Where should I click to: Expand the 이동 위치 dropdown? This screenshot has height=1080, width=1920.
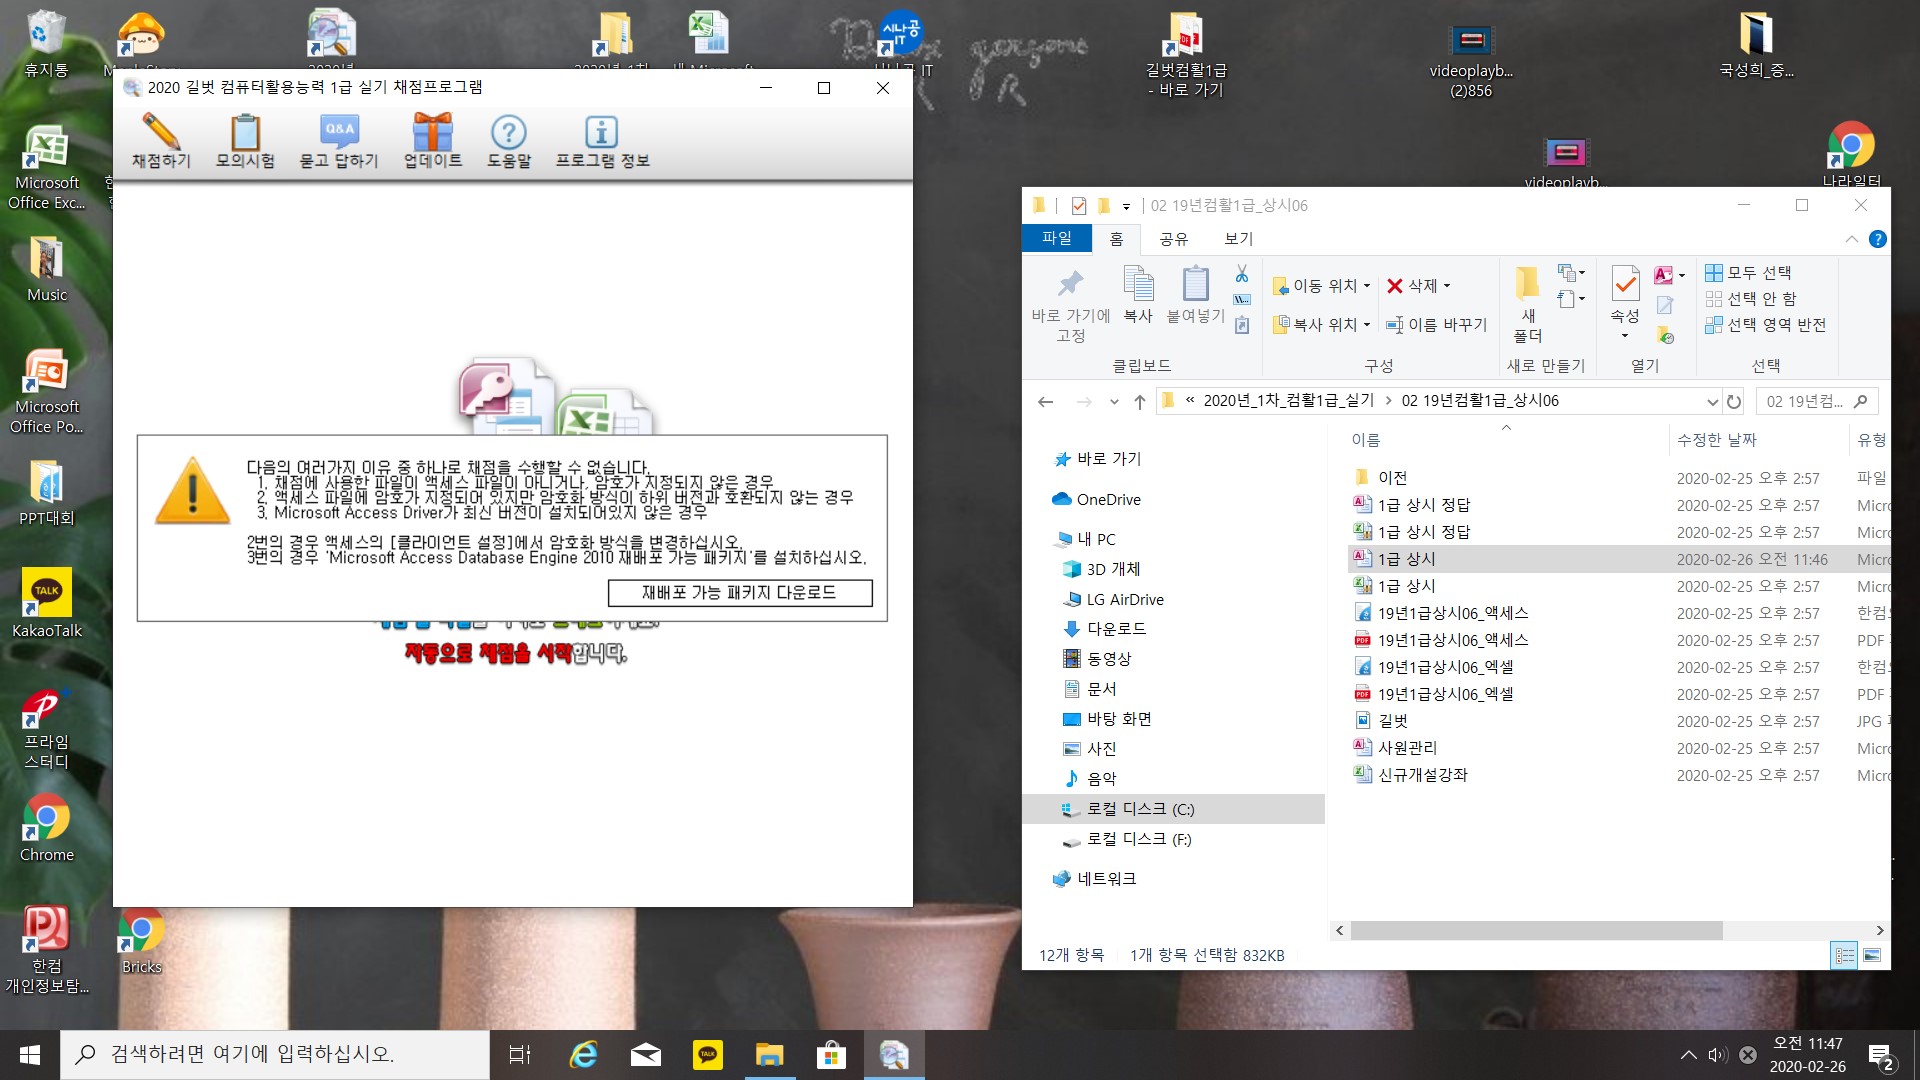tap(1367, 286)
